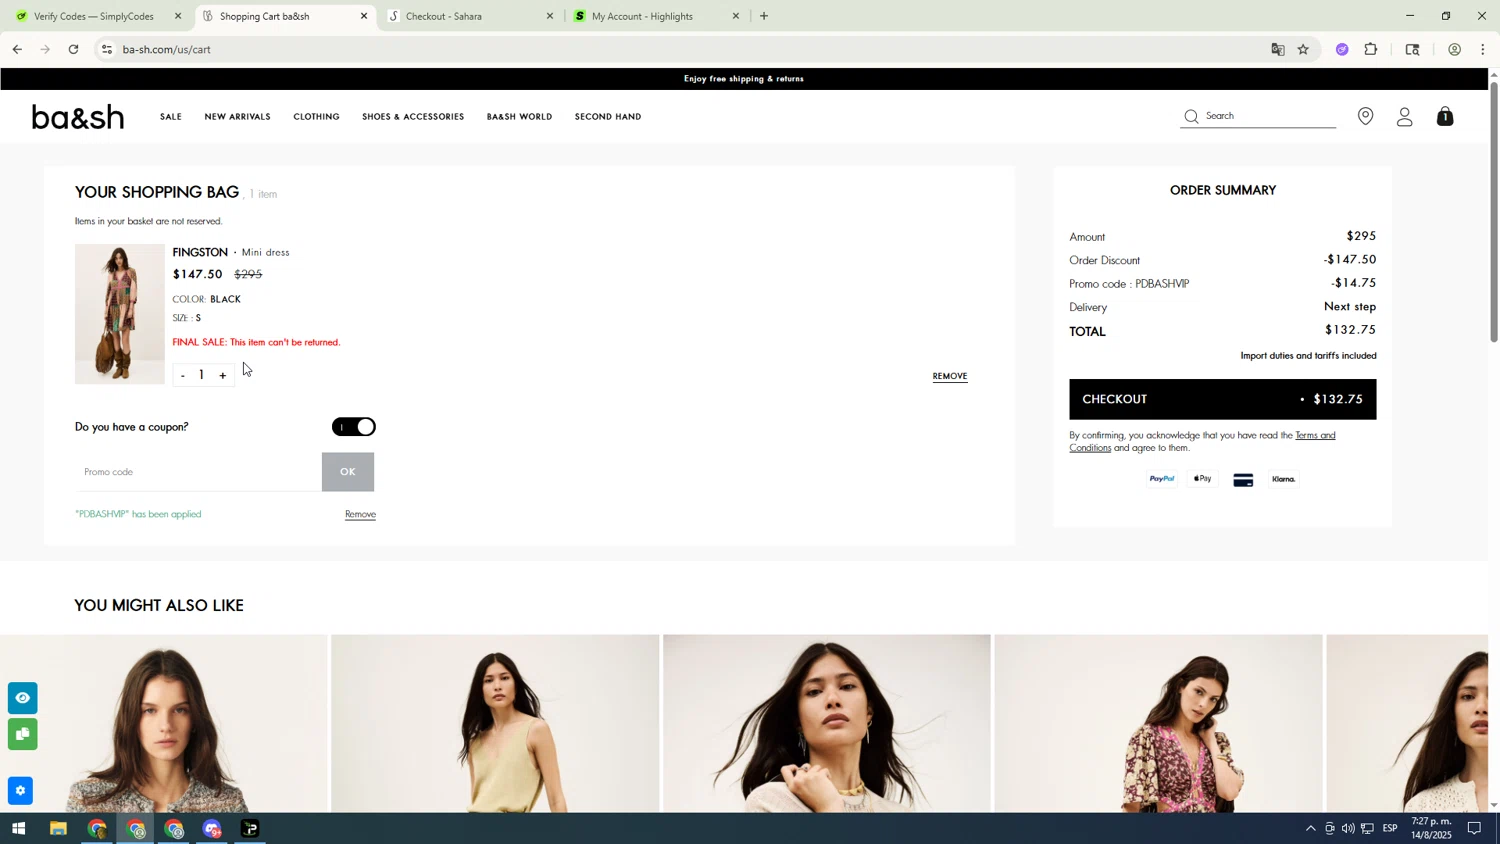Click the browser address bar URL
1500x844 pixels.
(x=167, y=49)
